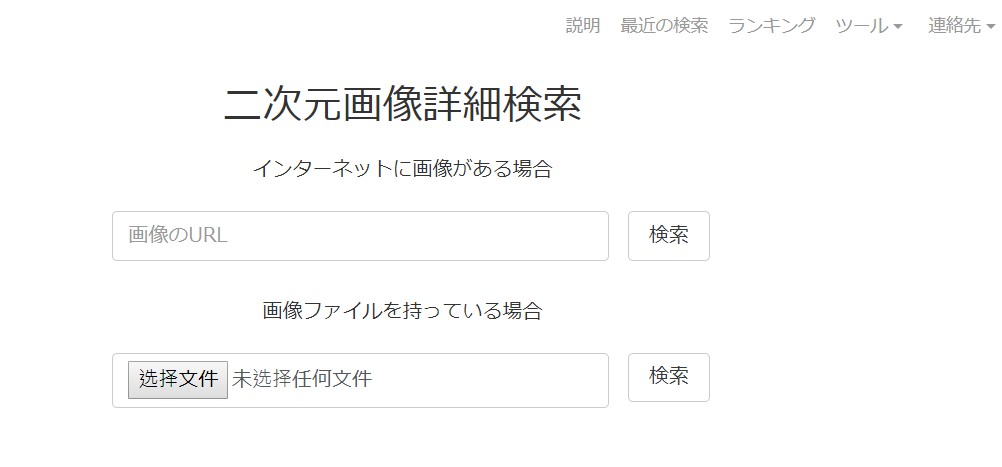
Task: Click the 二次元画像詳細検索 page heading
Action: tap(402, 105)
